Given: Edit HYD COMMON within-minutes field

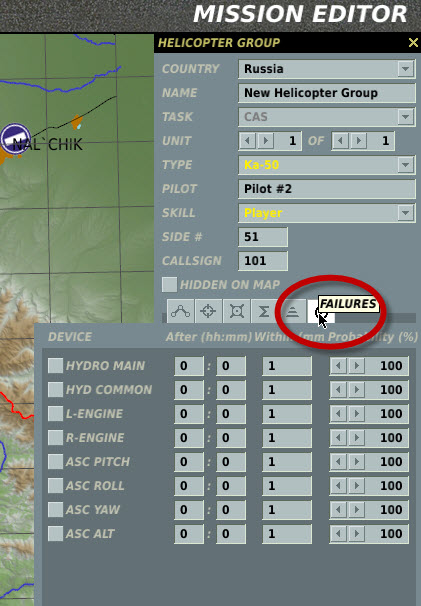Looking at the screenshot, I should [x=287, y=390].
